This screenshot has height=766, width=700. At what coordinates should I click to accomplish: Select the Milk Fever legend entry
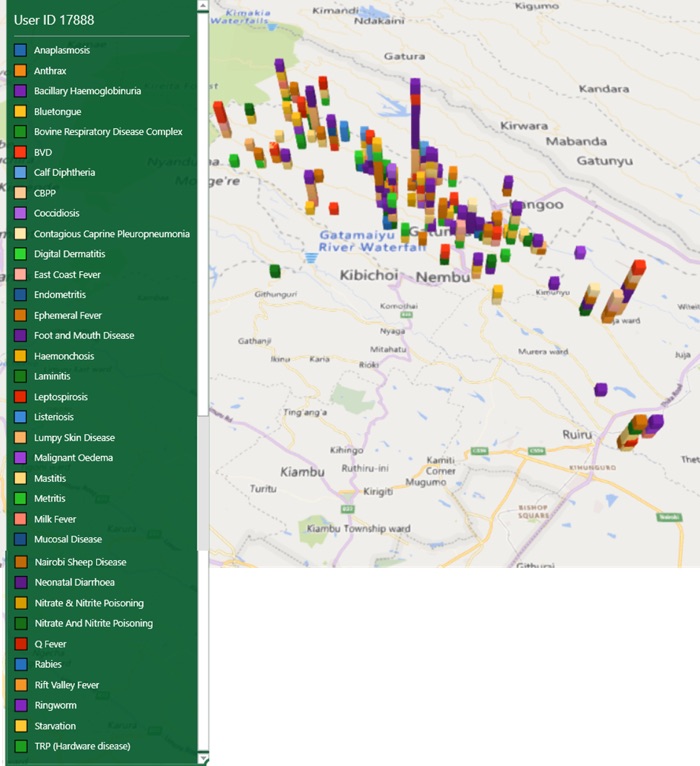point(45,519)
